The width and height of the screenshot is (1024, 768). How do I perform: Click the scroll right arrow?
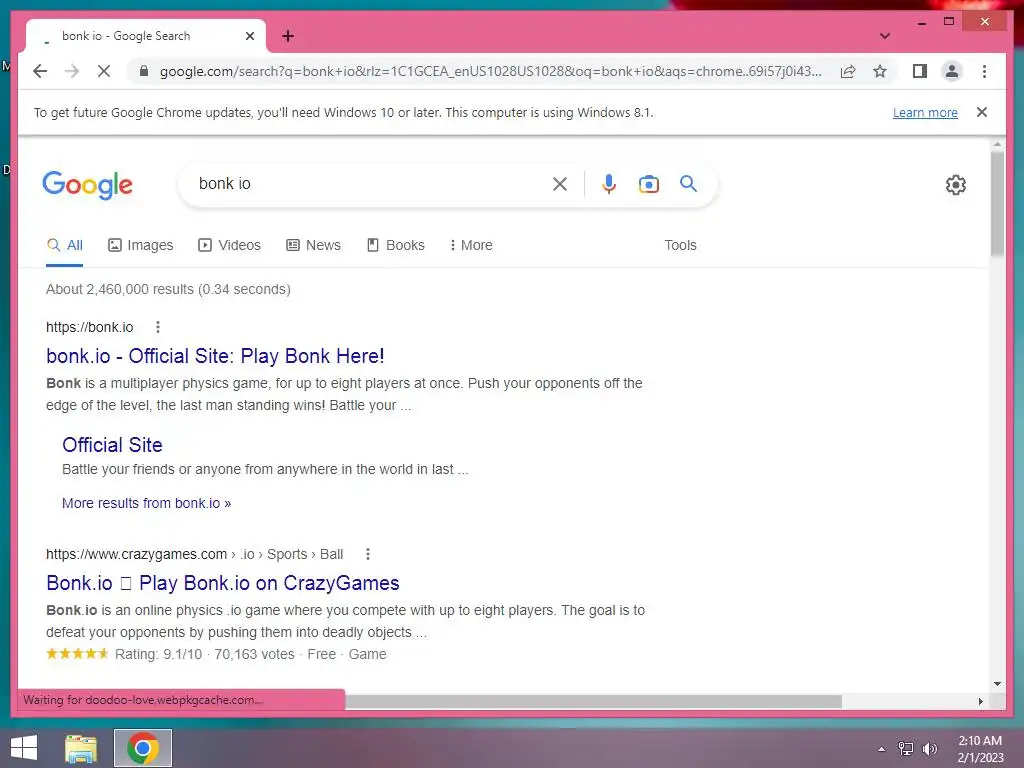[980, 701]
